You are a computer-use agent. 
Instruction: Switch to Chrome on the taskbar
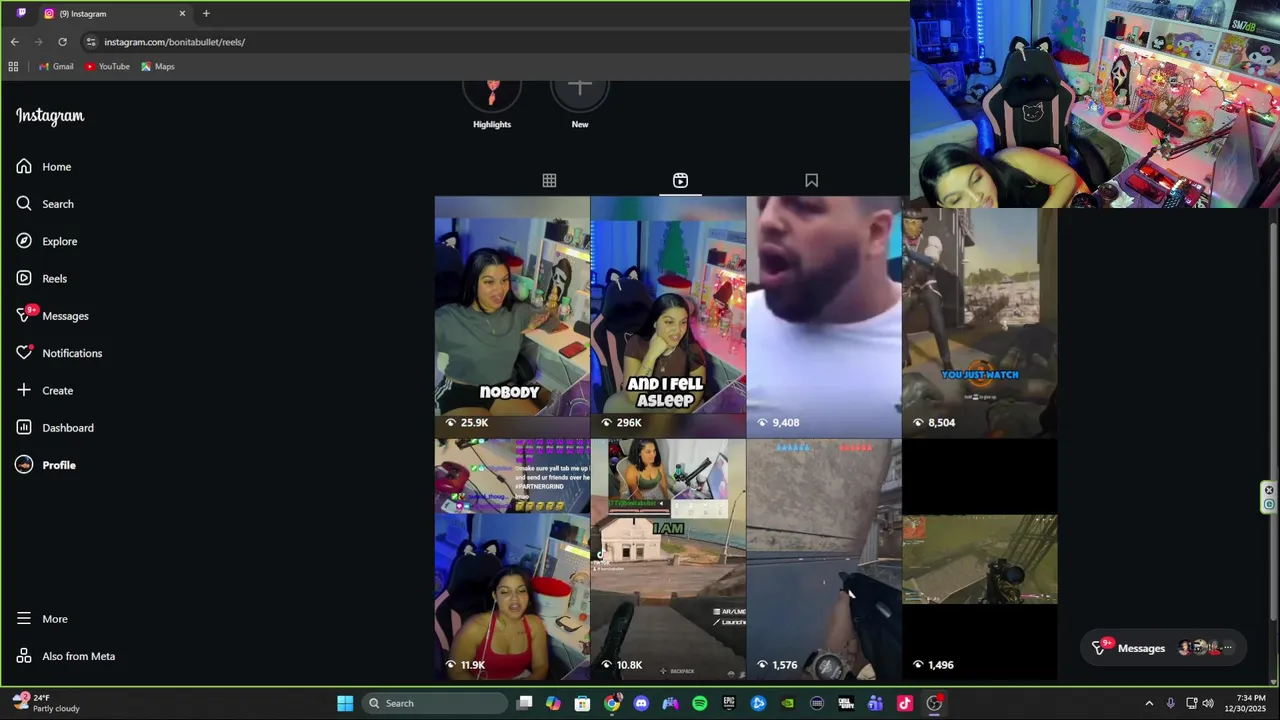(612, 703)
